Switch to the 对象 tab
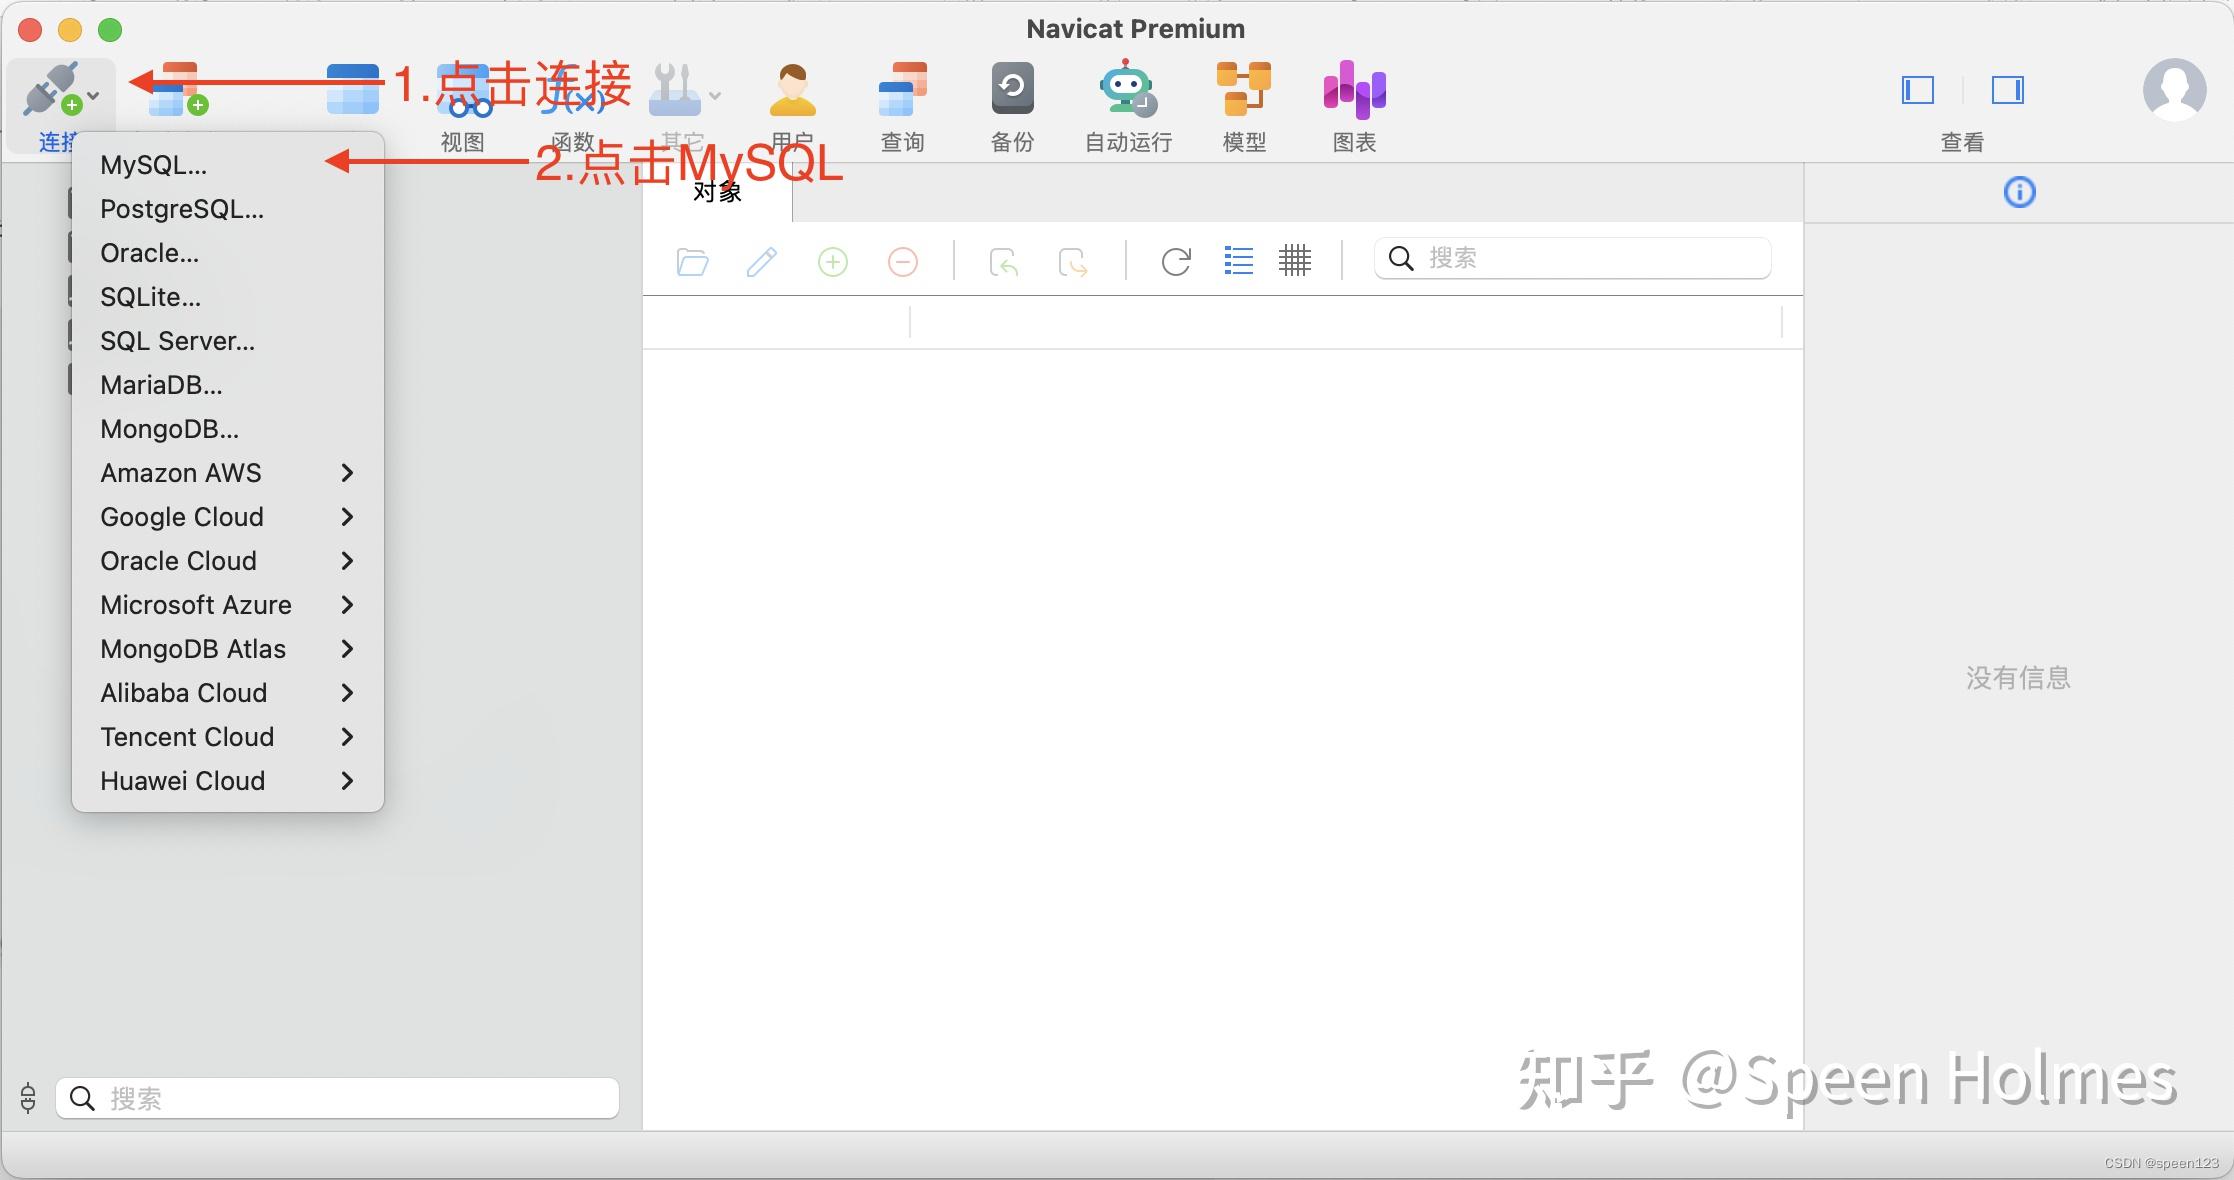The height and width of the screenshot is (1180, 2234). click(x=717, y=192)
